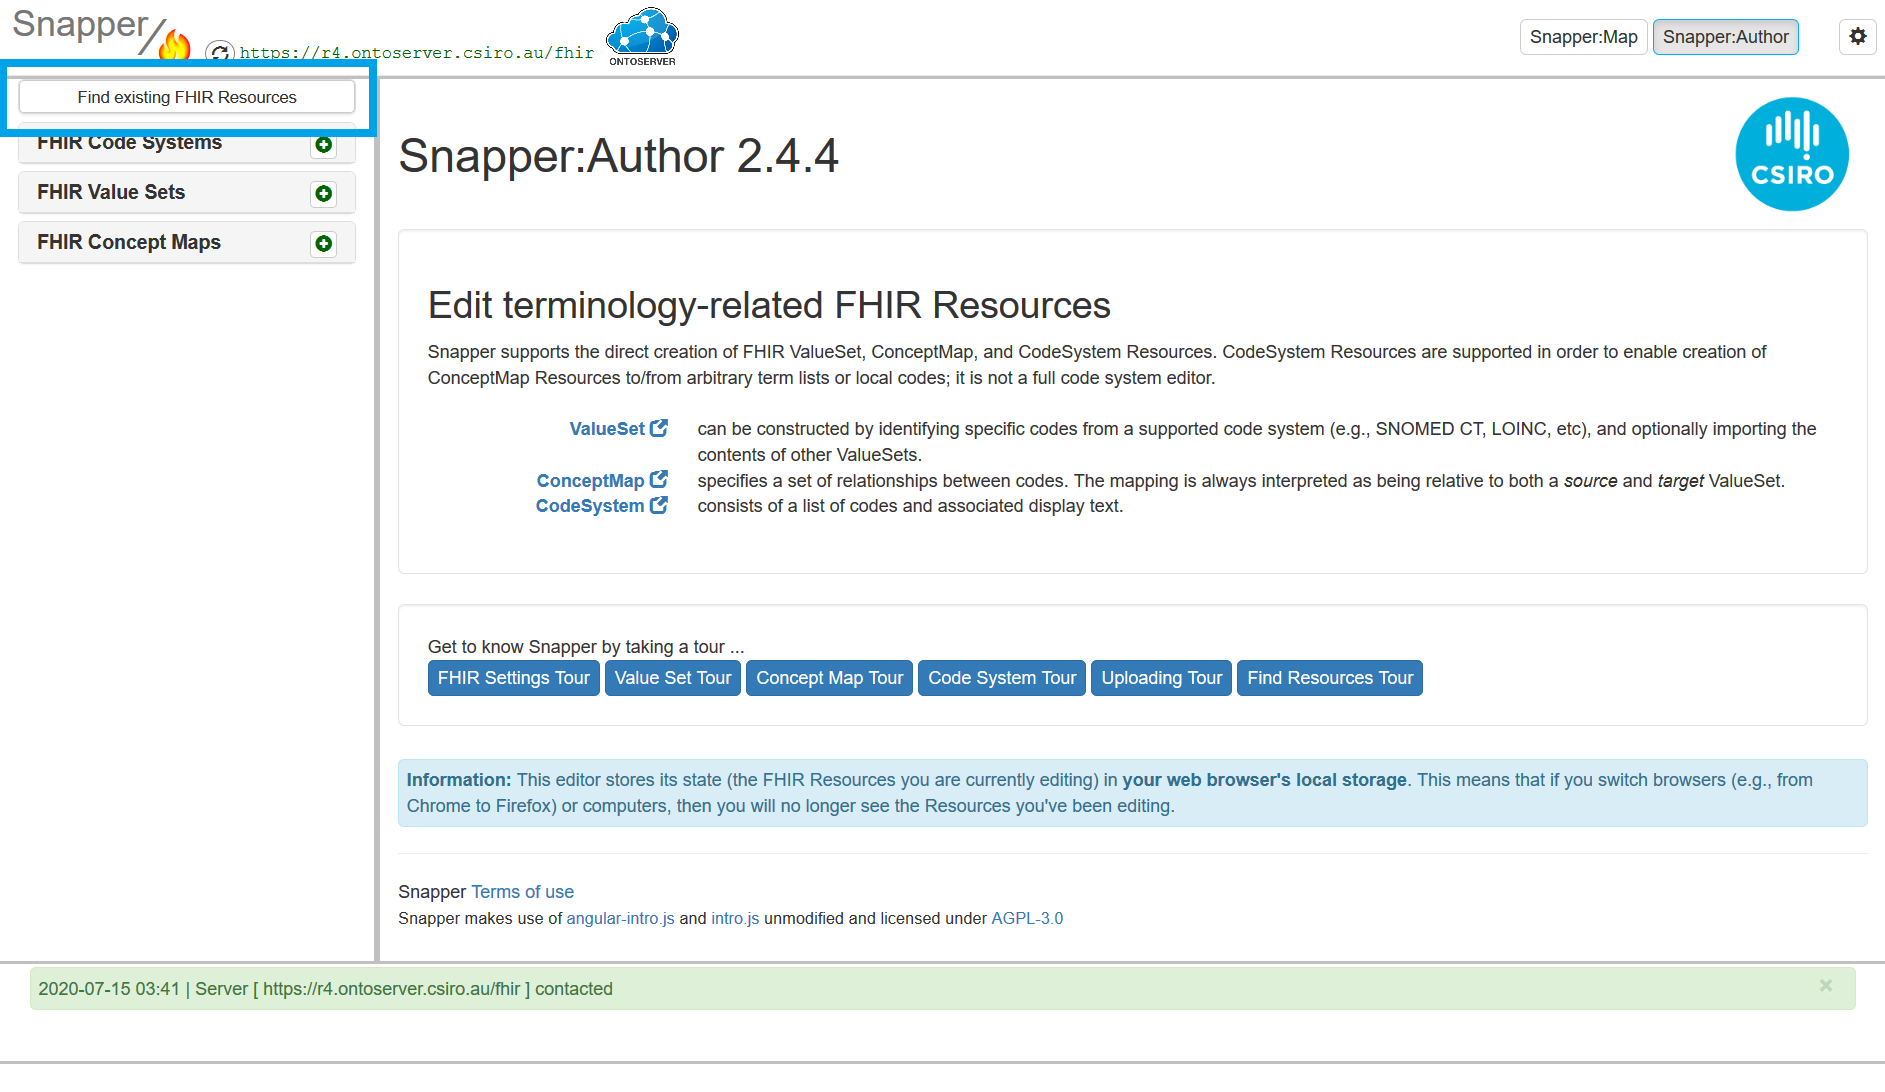Open the ConceptMap documentation link
Viewport: 1885px width, 1092px height.
coord(590,481)
